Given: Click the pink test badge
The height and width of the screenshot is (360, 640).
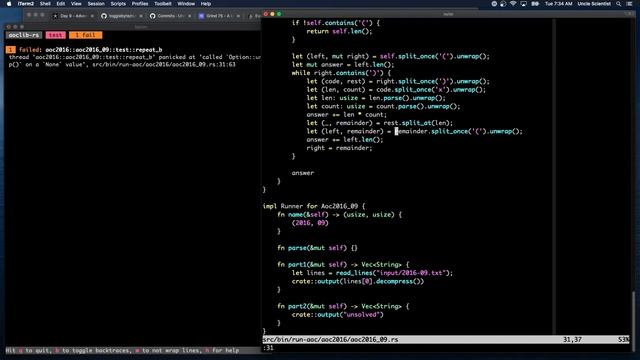Looking at the screenshot, I should (x=56, y=35).
